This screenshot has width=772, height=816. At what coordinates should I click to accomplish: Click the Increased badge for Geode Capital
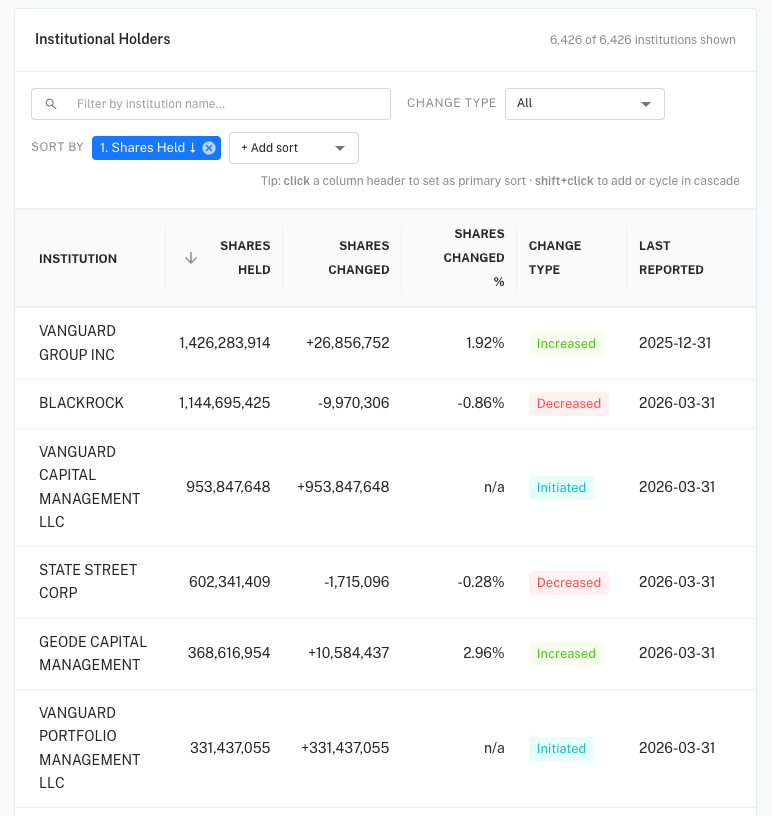(566, 654)
